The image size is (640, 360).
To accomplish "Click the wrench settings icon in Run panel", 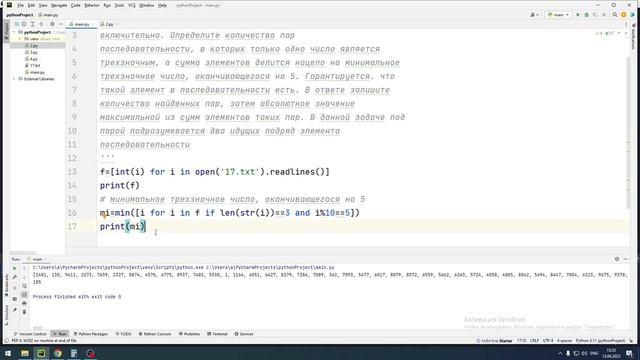I will click(x=15, y=277).
